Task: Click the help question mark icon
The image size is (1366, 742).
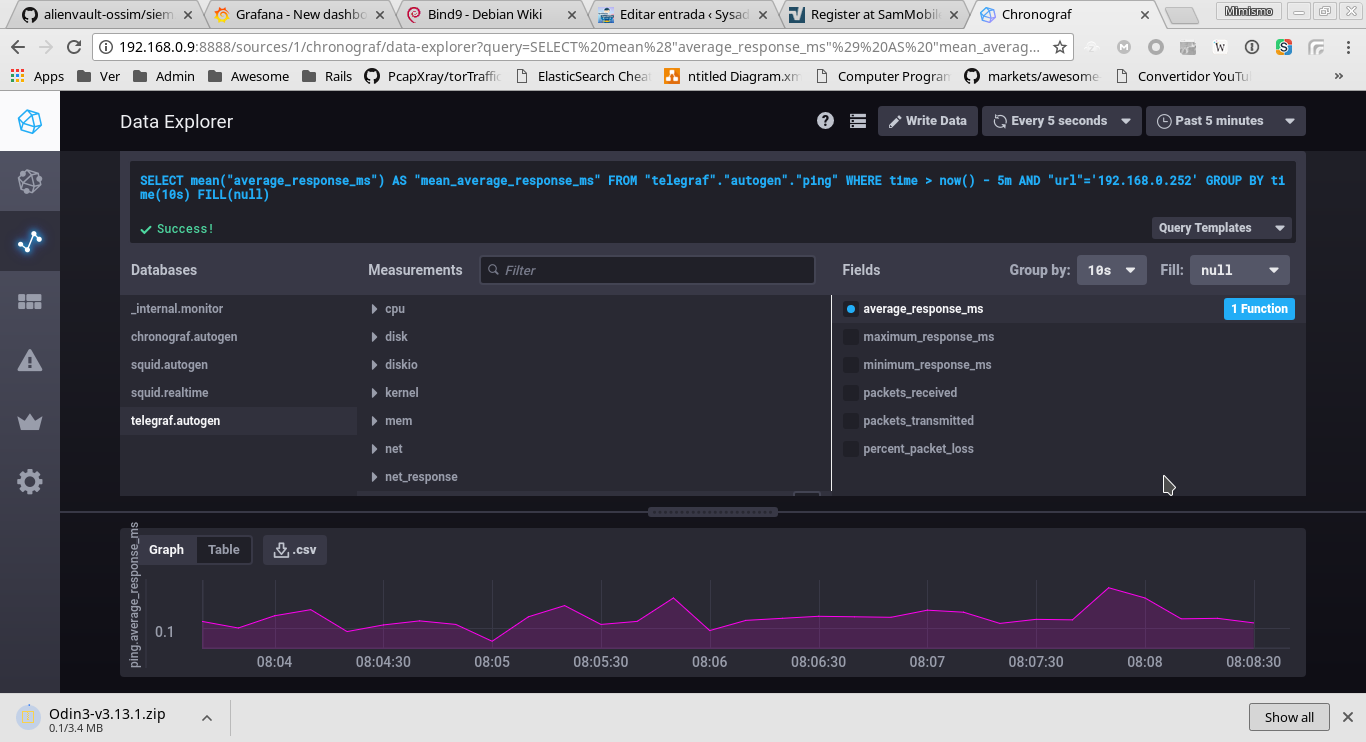Action: tap(825, 120)
